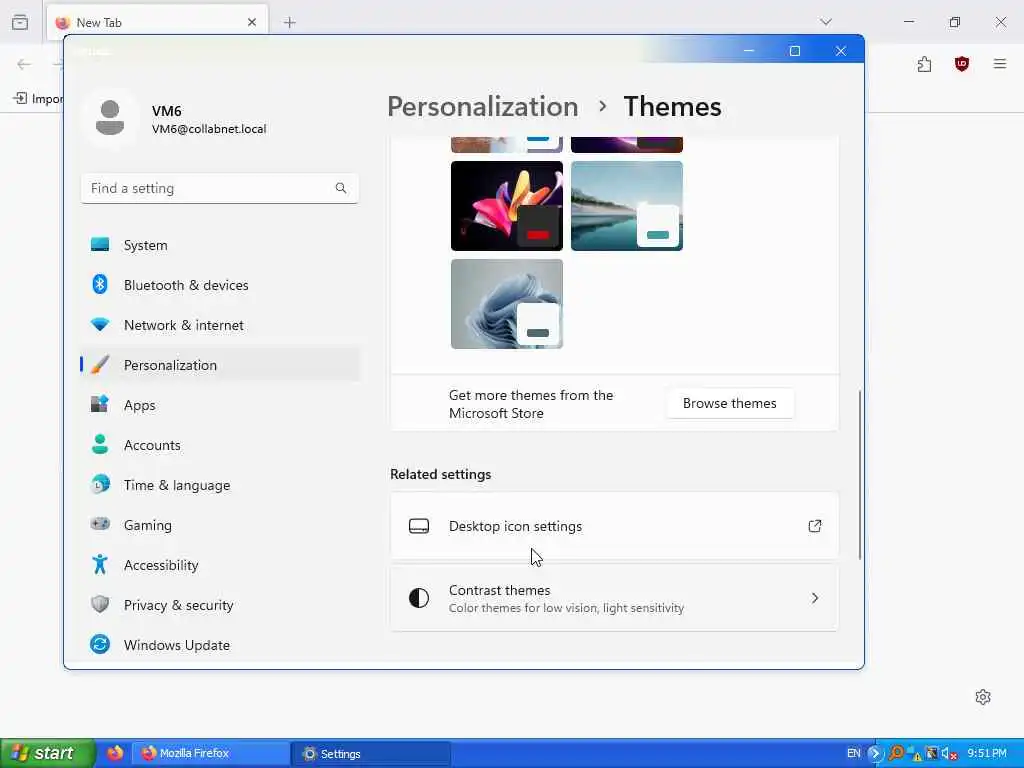Viewport: 1024px width, 768px height.
Task: Select the dark colorful bloom theme thumbnail
Action: (507, 206)
